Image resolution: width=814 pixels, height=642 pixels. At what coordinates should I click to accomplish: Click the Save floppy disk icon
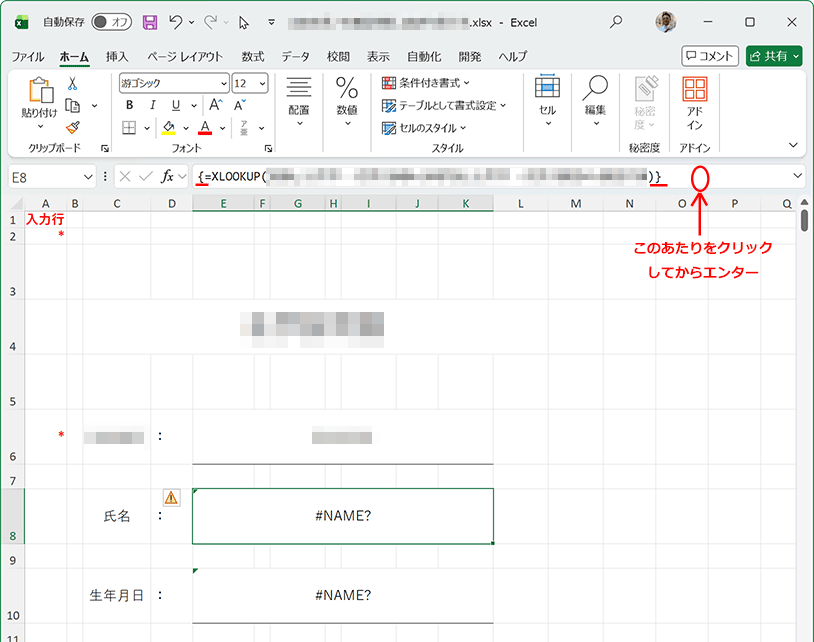[150, 21]
